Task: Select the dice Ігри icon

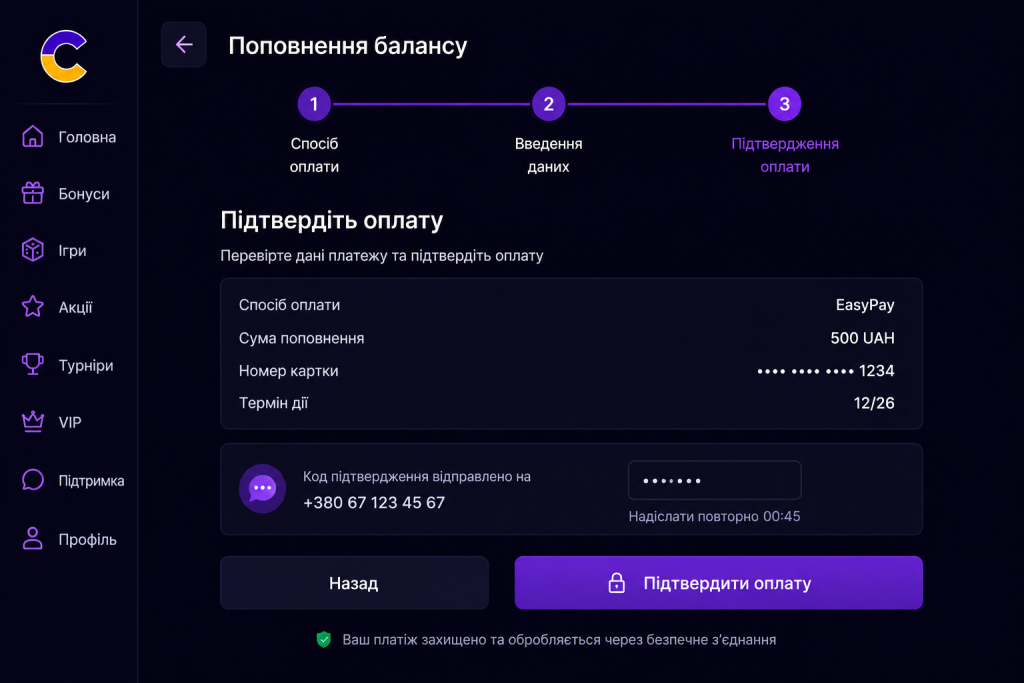Action: (x=33, y=250)
